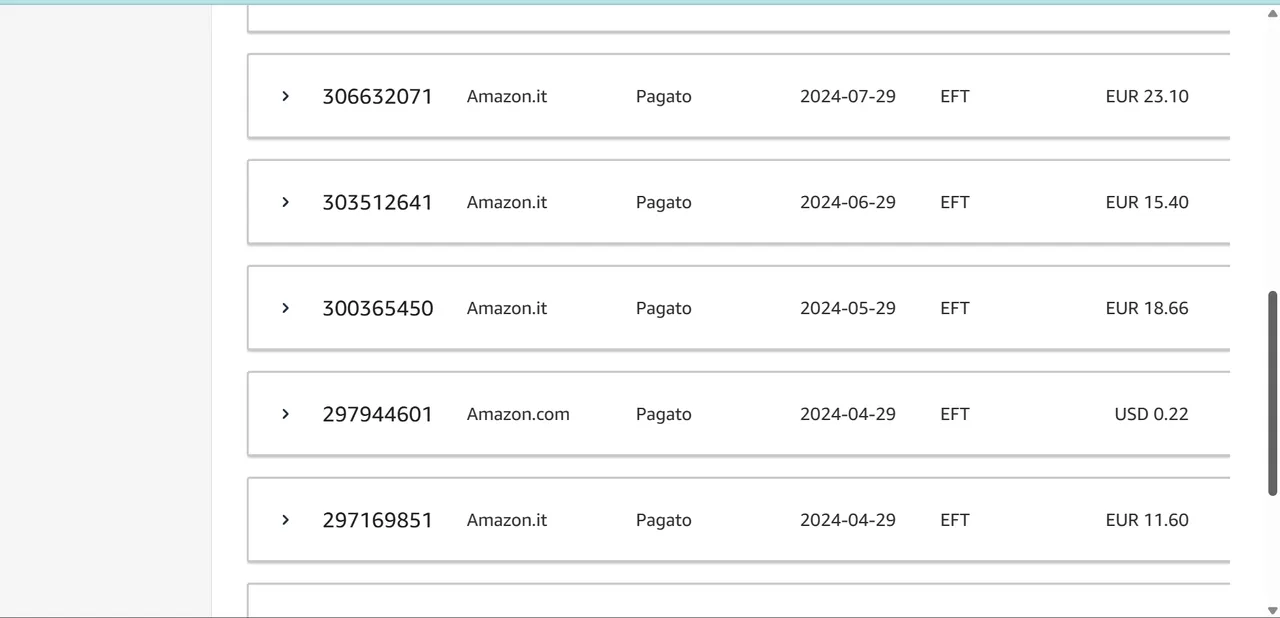Click amount EUR 18.66
This screenshot has height=618, width=1280.
1147,308
